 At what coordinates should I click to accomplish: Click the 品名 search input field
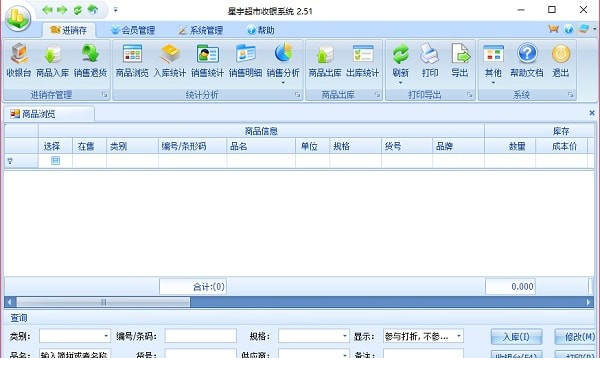coord(75,354)
